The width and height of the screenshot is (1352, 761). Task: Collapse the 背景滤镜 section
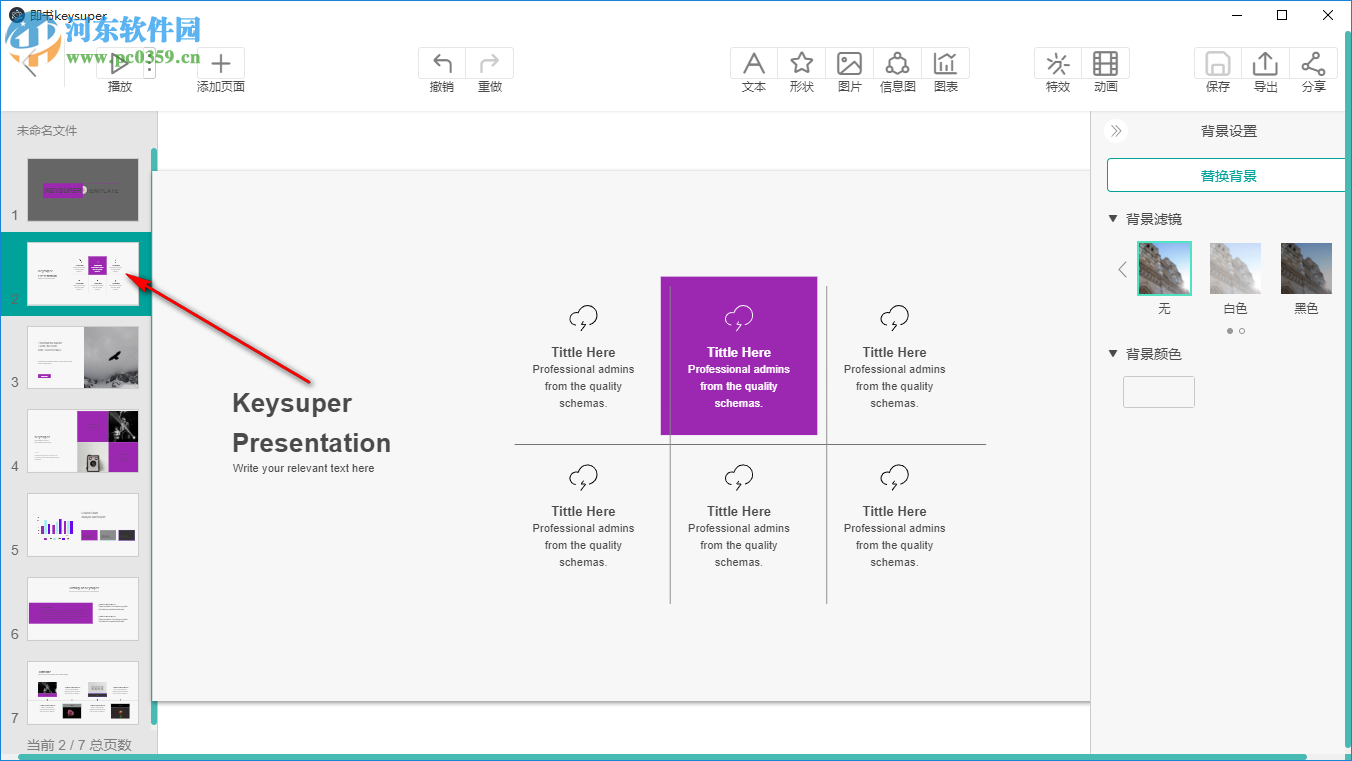(1113, 219)
